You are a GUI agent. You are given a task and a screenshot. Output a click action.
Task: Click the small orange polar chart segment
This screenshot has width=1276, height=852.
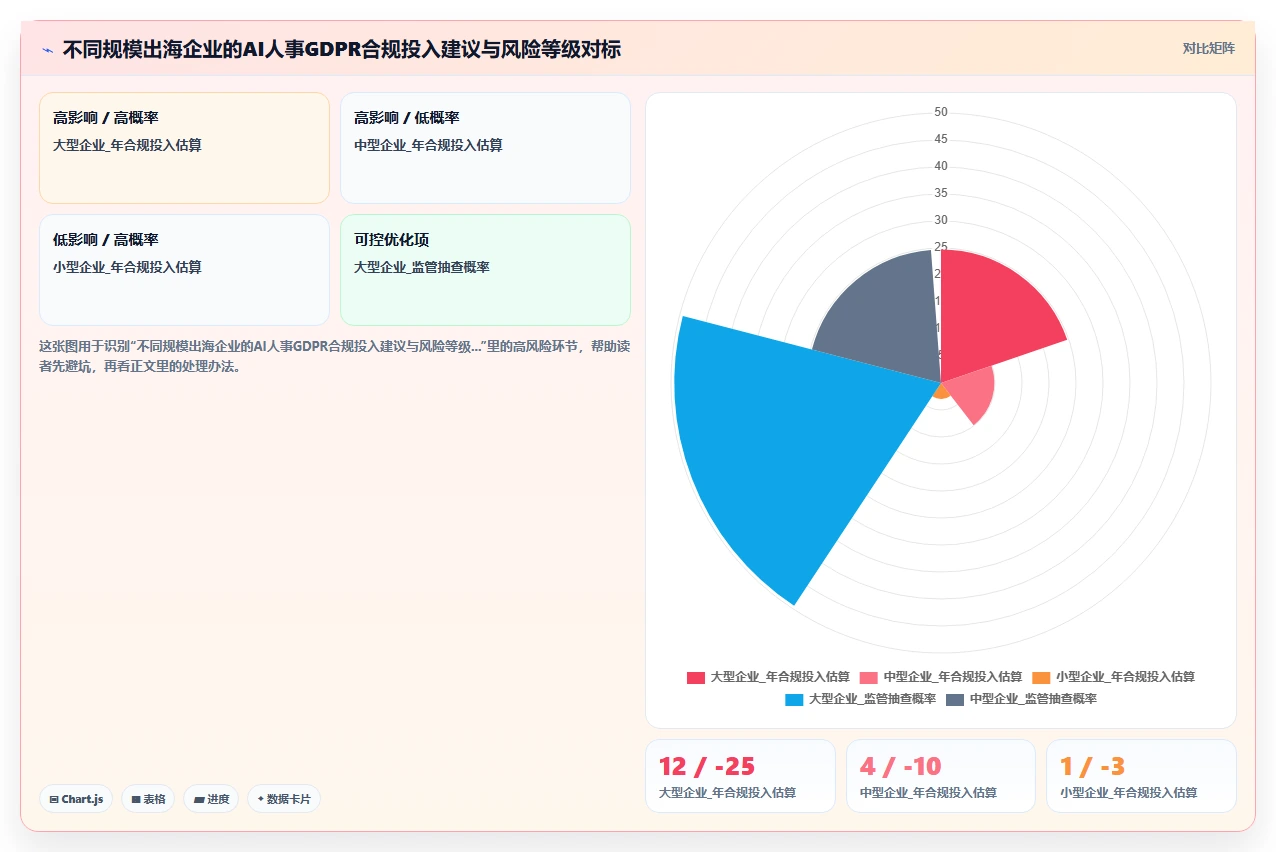click(940, 392)
